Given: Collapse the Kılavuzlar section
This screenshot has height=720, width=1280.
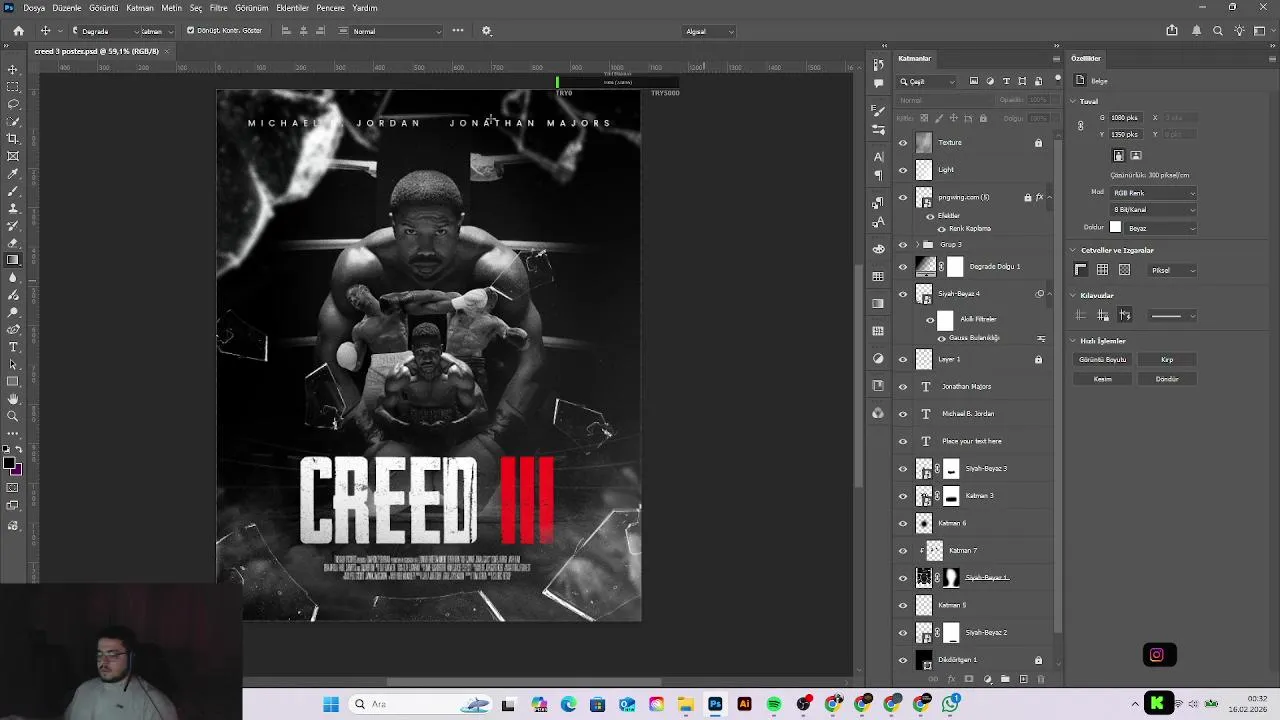Looking at the screenshot, I should tap(1073, 295).
